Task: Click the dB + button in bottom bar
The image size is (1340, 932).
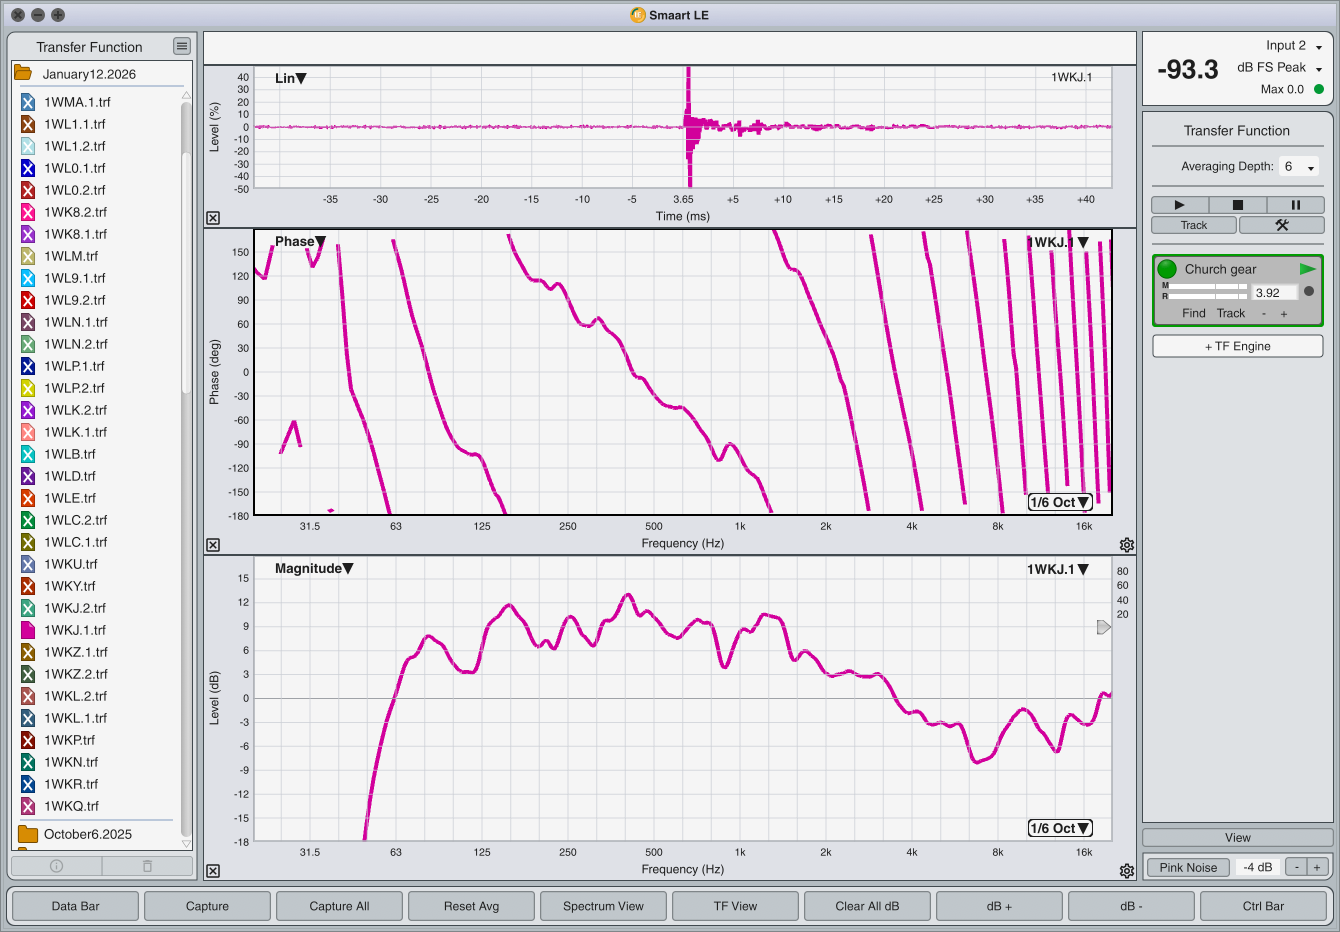Action: coord(999,906)
